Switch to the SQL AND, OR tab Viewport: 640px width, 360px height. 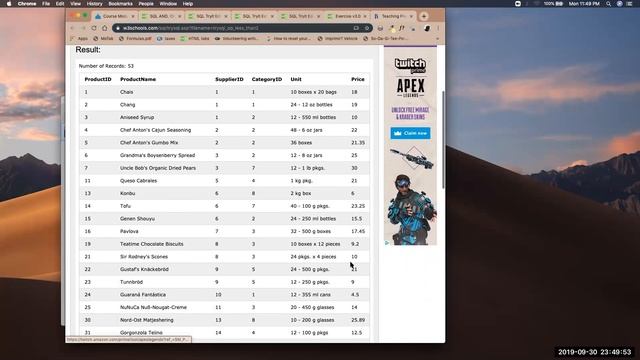(x=161, y=16)
